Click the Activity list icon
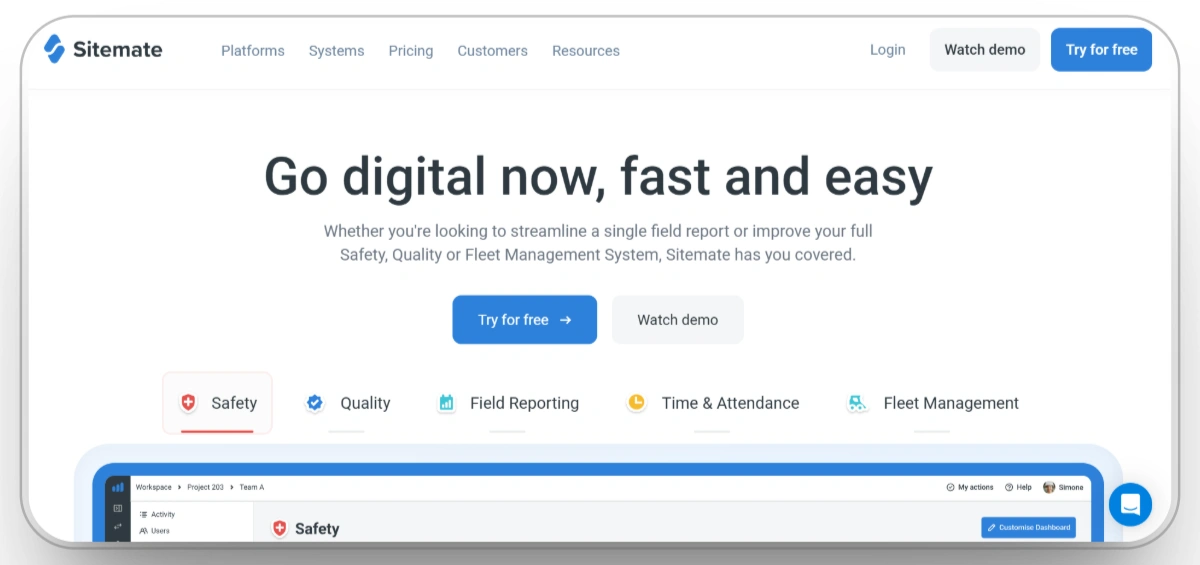The height and width of the screenshot is (565, 1200). click(x=143, y=514)
